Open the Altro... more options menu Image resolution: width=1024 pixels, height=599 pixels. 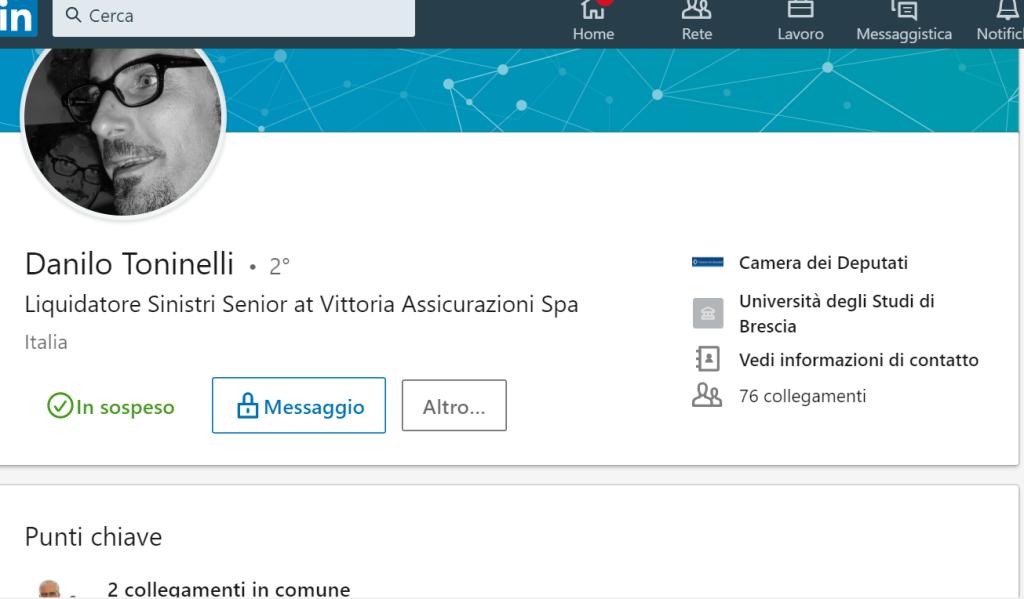[454, 405]
